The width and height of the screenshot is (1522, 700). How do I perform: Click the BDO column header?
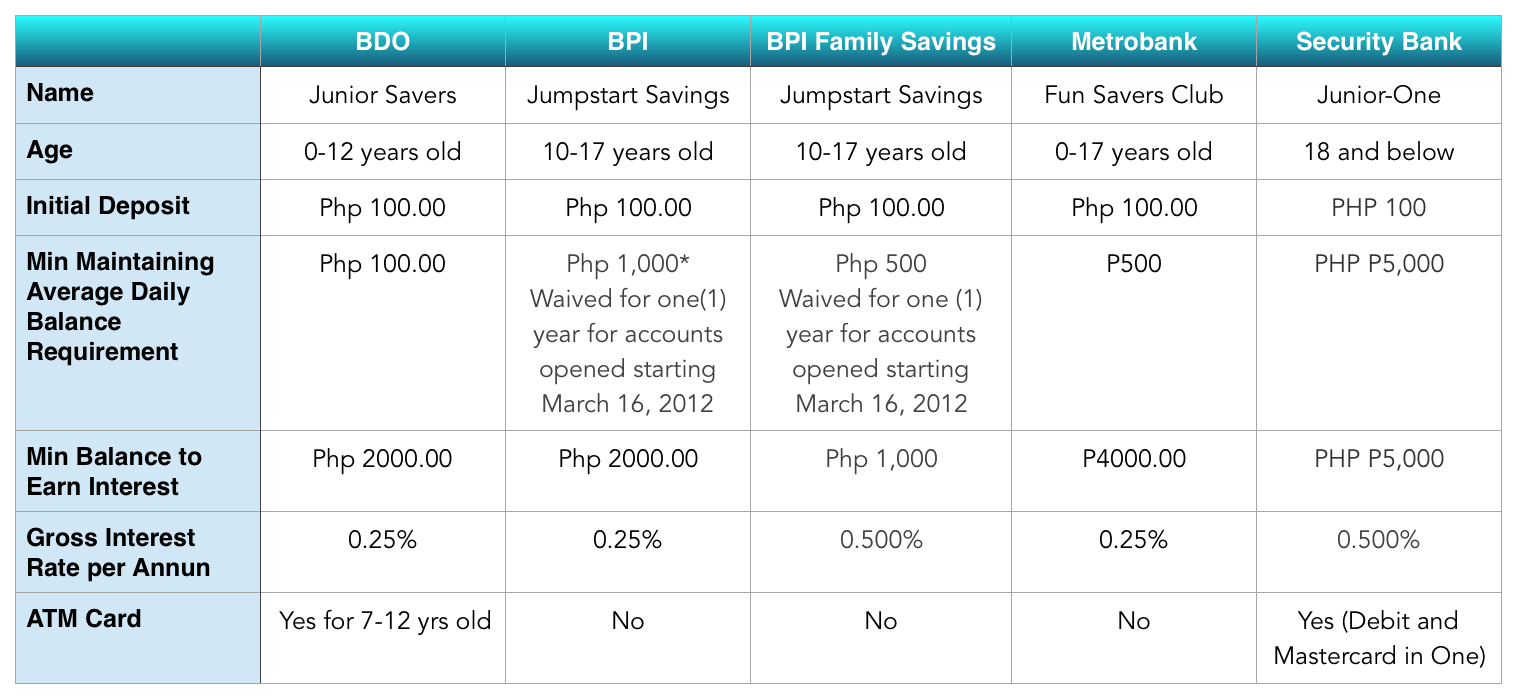tap(383, 42)
